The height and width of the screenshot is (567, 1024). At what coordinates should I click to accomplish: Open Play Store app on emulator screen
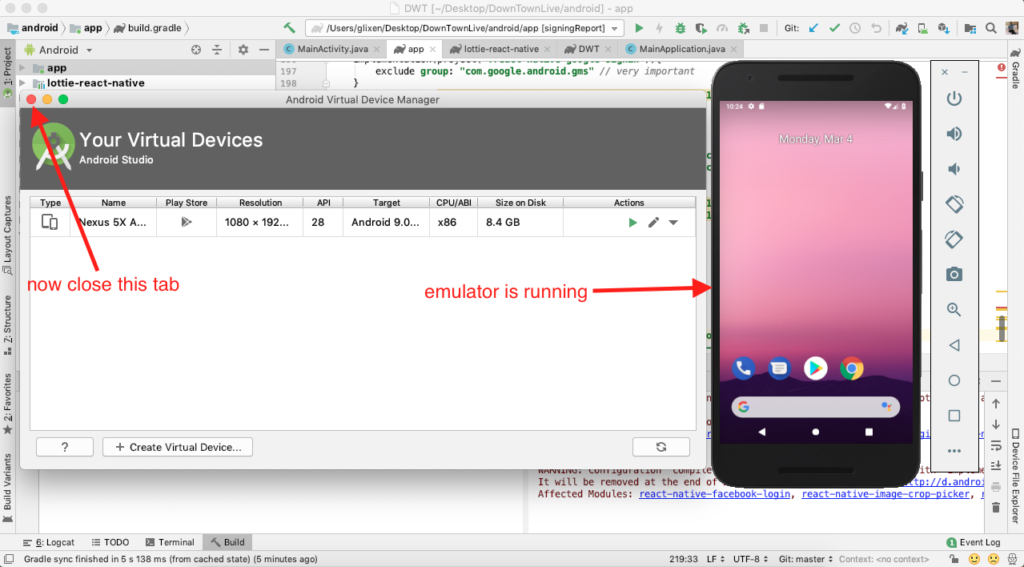815,368
